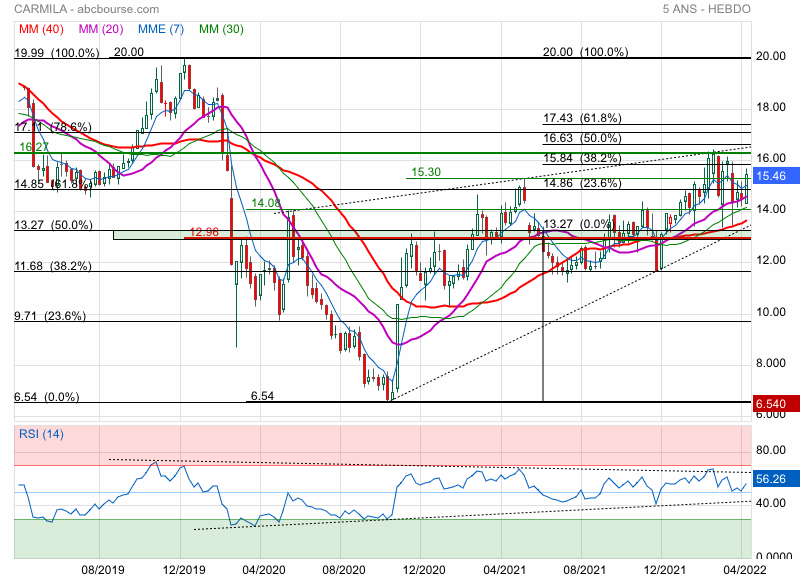Click the 19.99 (100.0%) Fibonacci label

click(x=57, y=53)
